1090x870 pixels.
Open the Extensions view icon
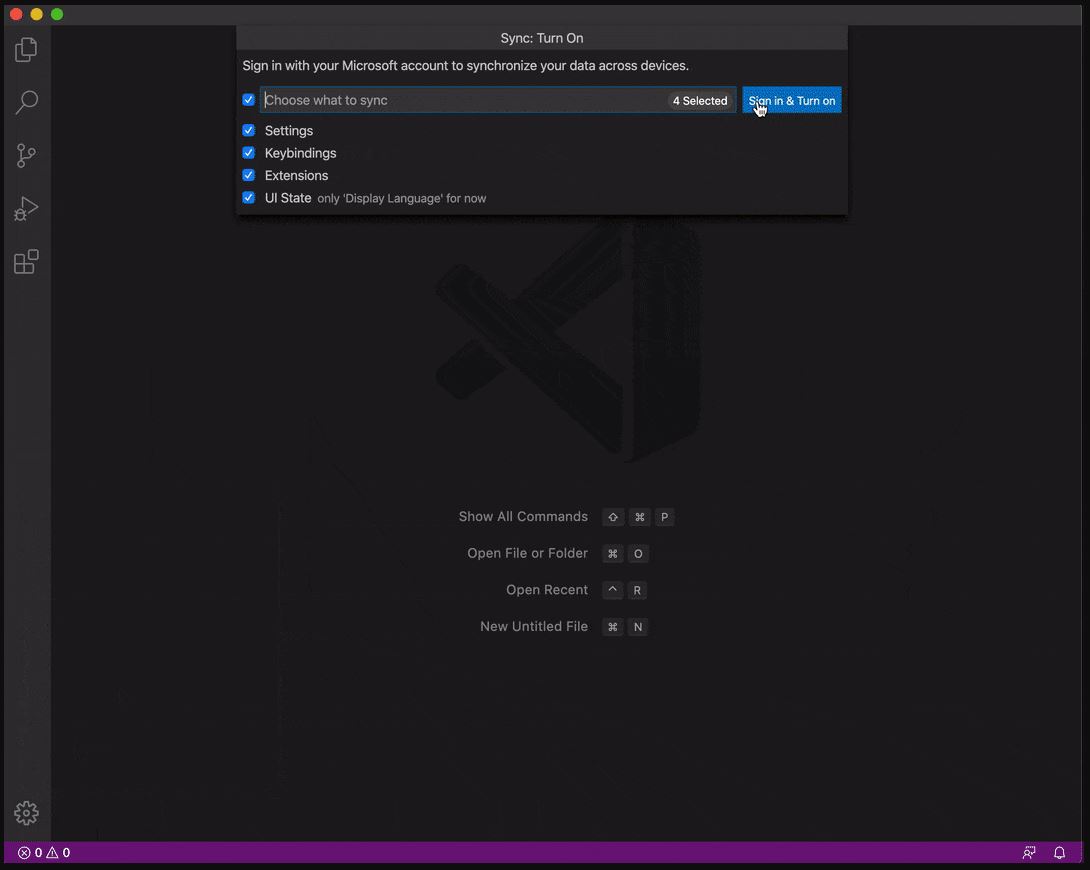click(x=26, y=261)
